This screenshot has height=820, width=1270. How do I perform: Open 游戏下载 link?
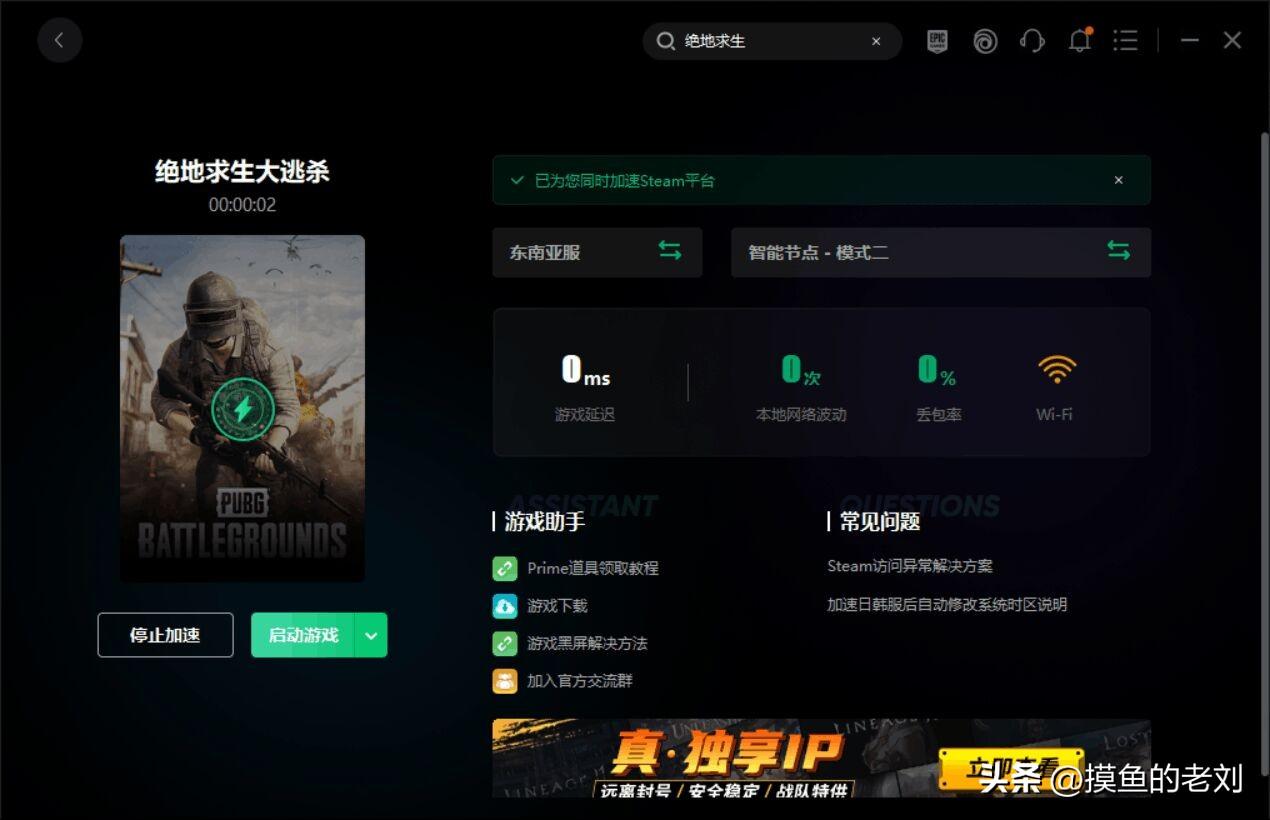tap(557, 606)
